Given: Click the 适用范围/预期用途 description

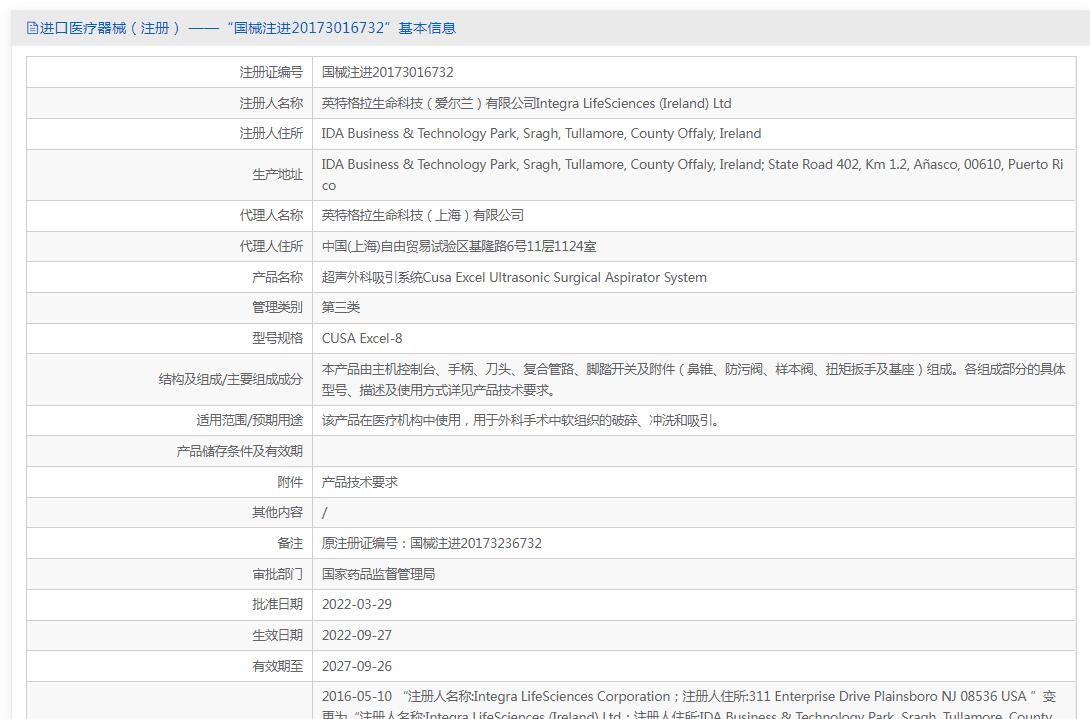Looking at the screenshot, I should pyautogui.click(x=521, y=421).
